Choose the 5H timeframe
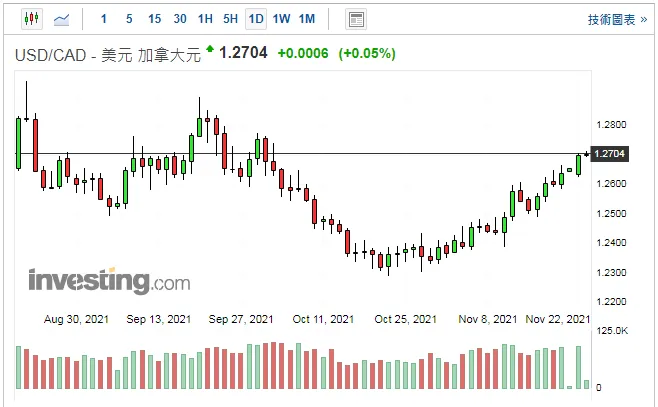This screenshot has height=407, width=658. click(x=230, y=19)
